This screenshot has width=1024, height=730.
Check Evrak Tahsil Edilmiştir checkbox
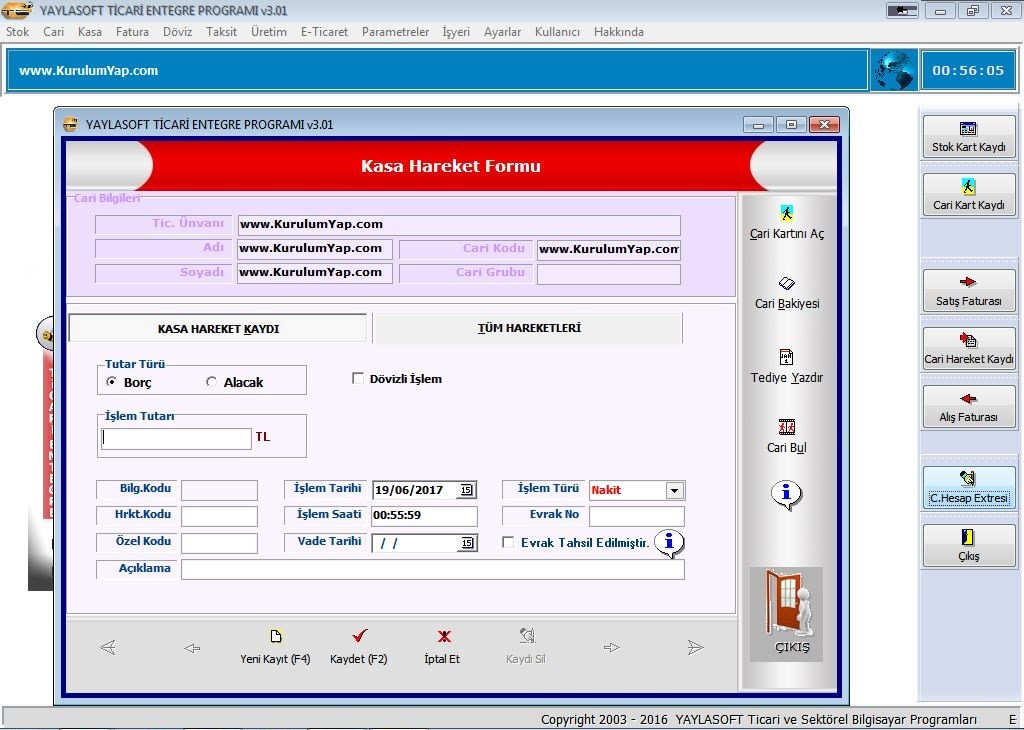(508, 542)
